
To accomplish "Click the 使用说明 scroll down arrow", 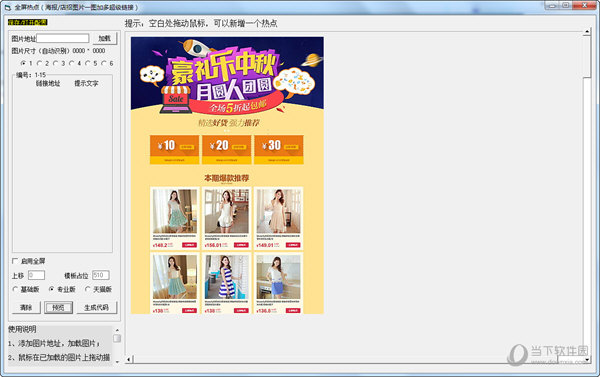I will click(x=117, y=361).
